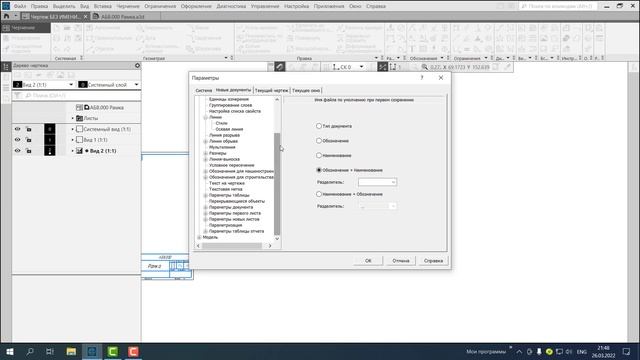
Task: Click scroll-down arrow of settings tree
Action: 277,238
